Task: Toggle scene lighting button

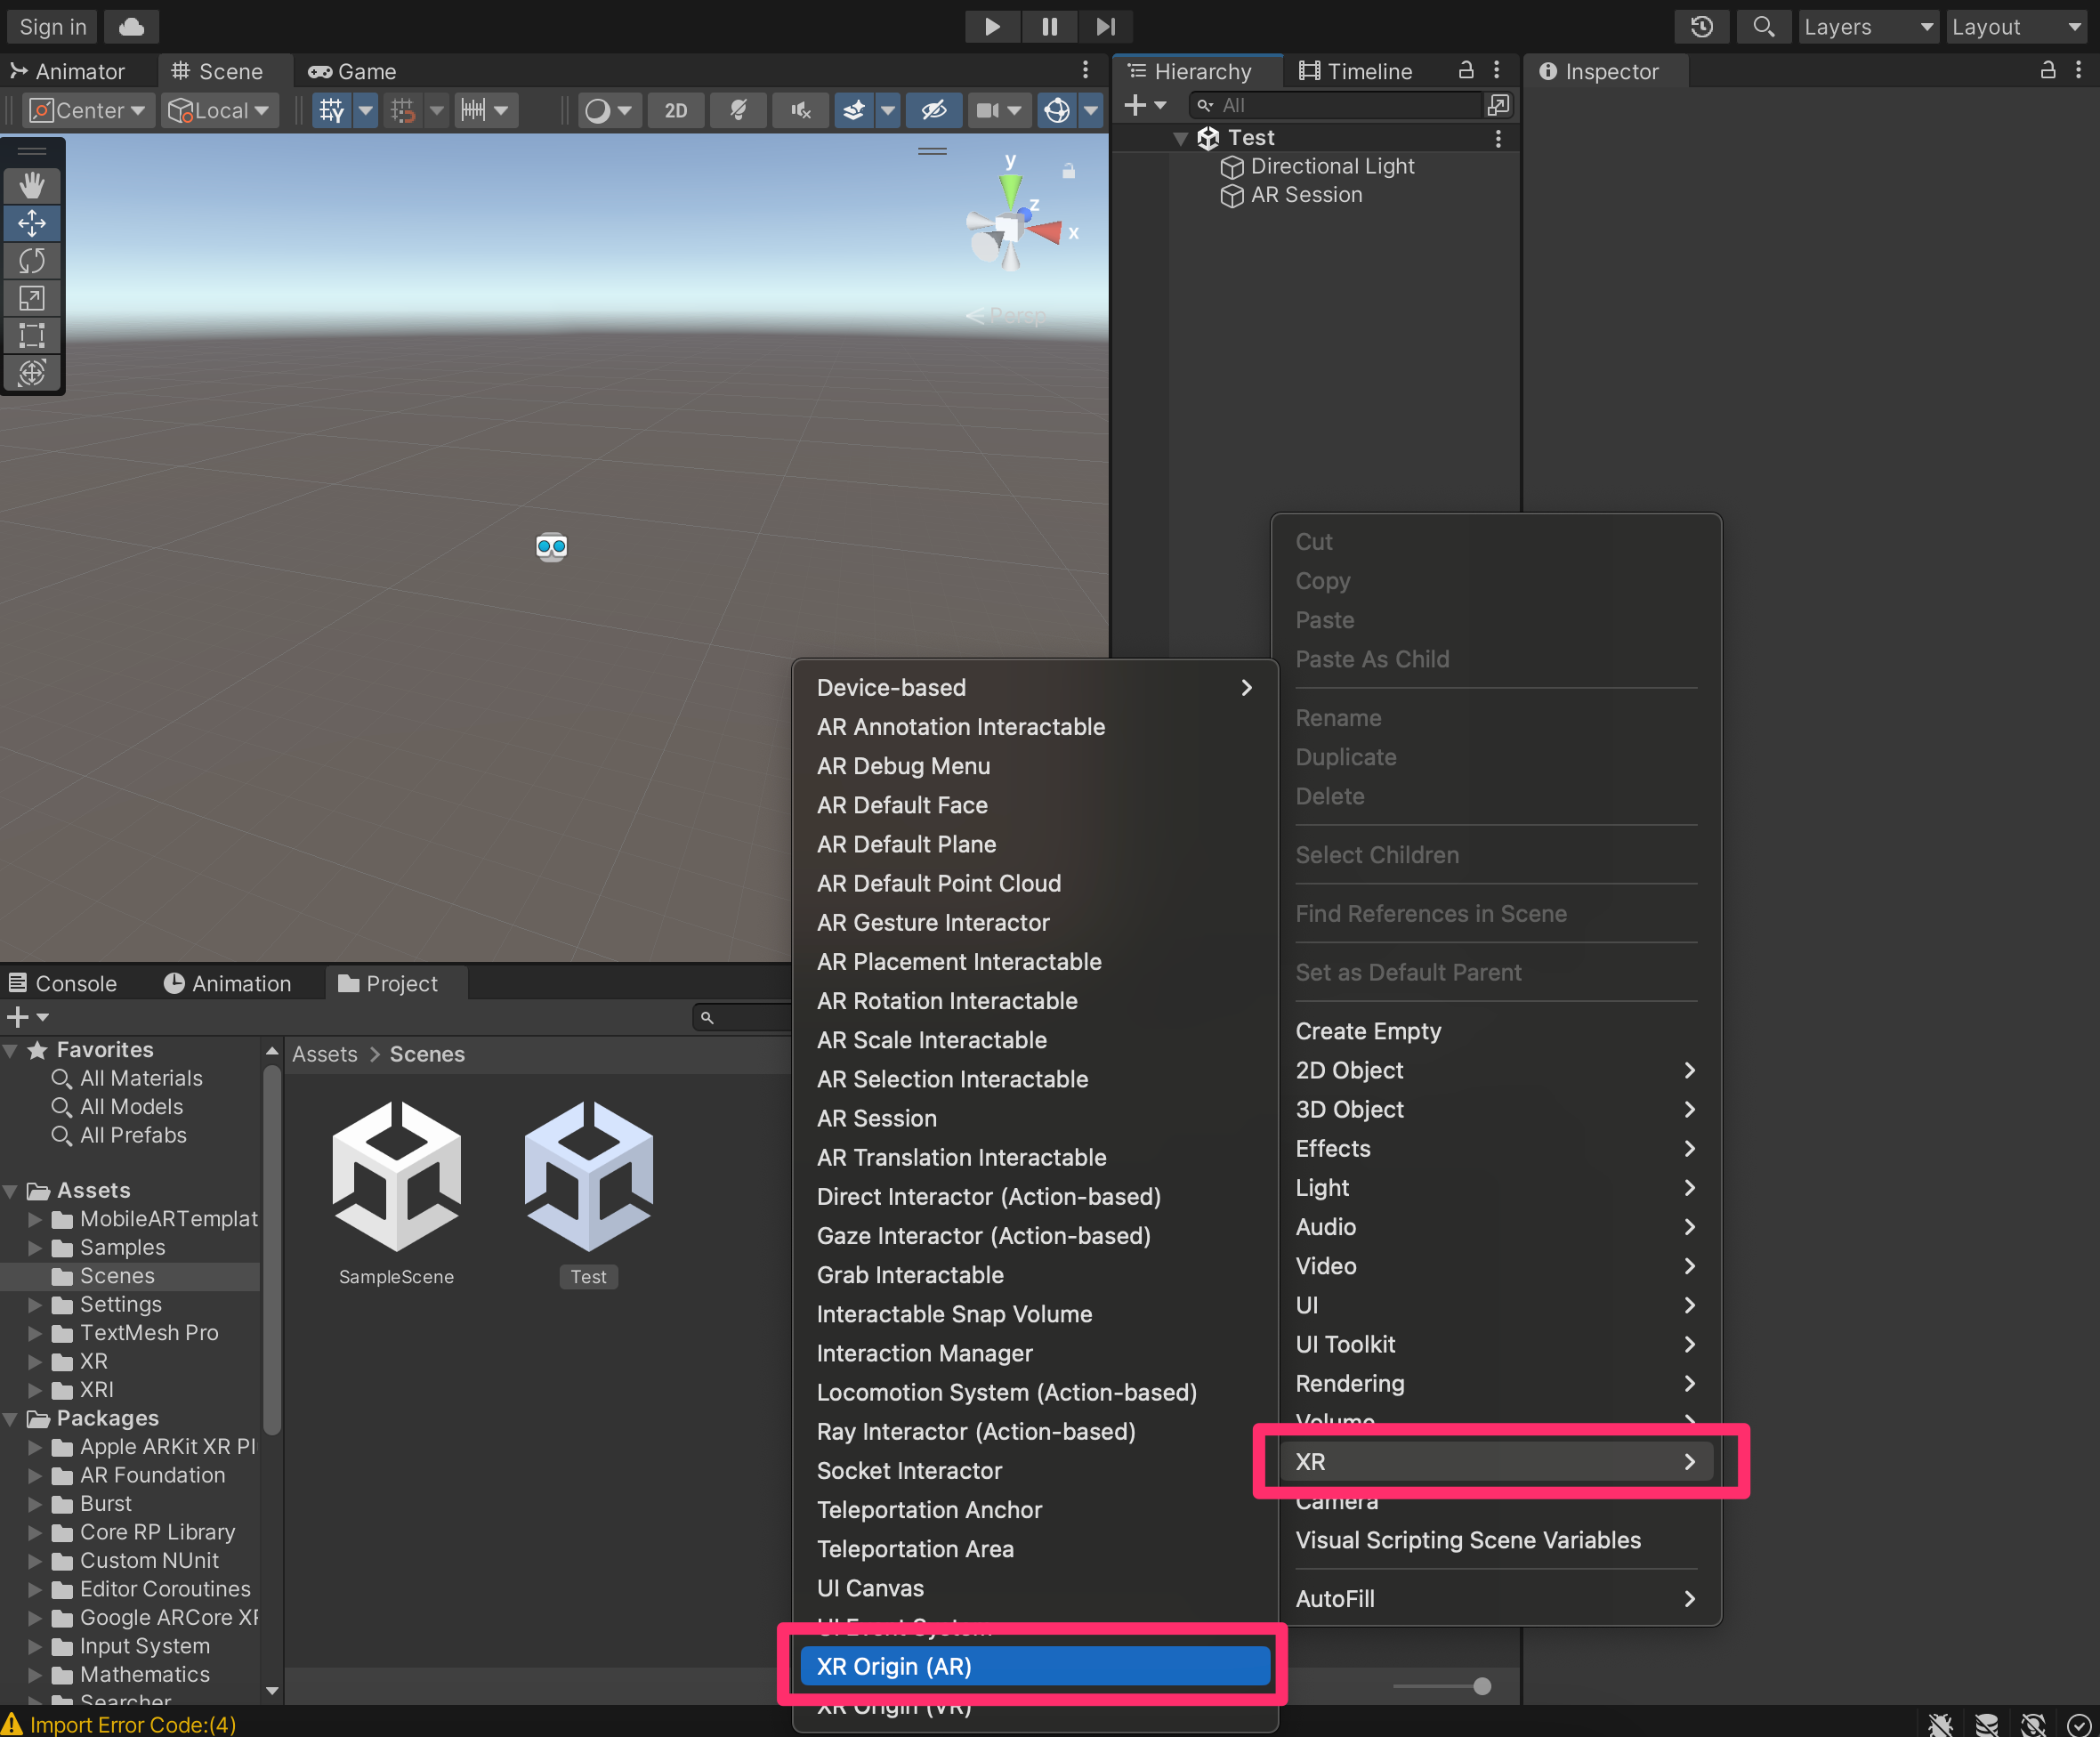Action: point(738,111)
